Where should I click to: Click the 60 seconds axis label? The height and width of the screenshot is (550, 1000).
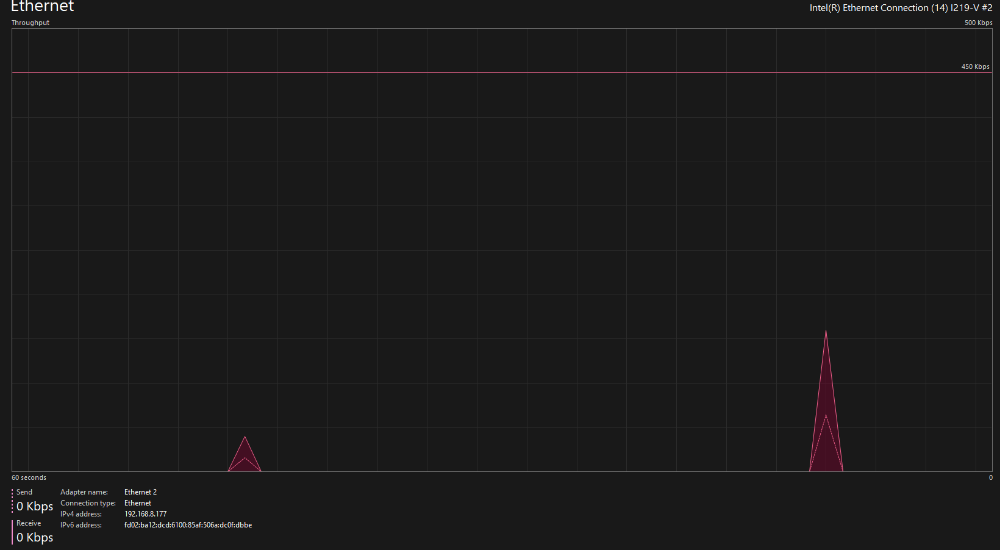29,477
